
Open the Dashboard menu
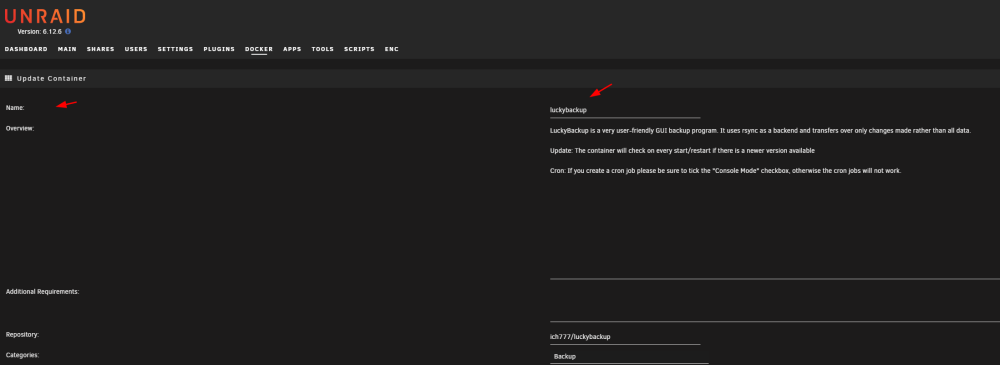click(26, 49)
